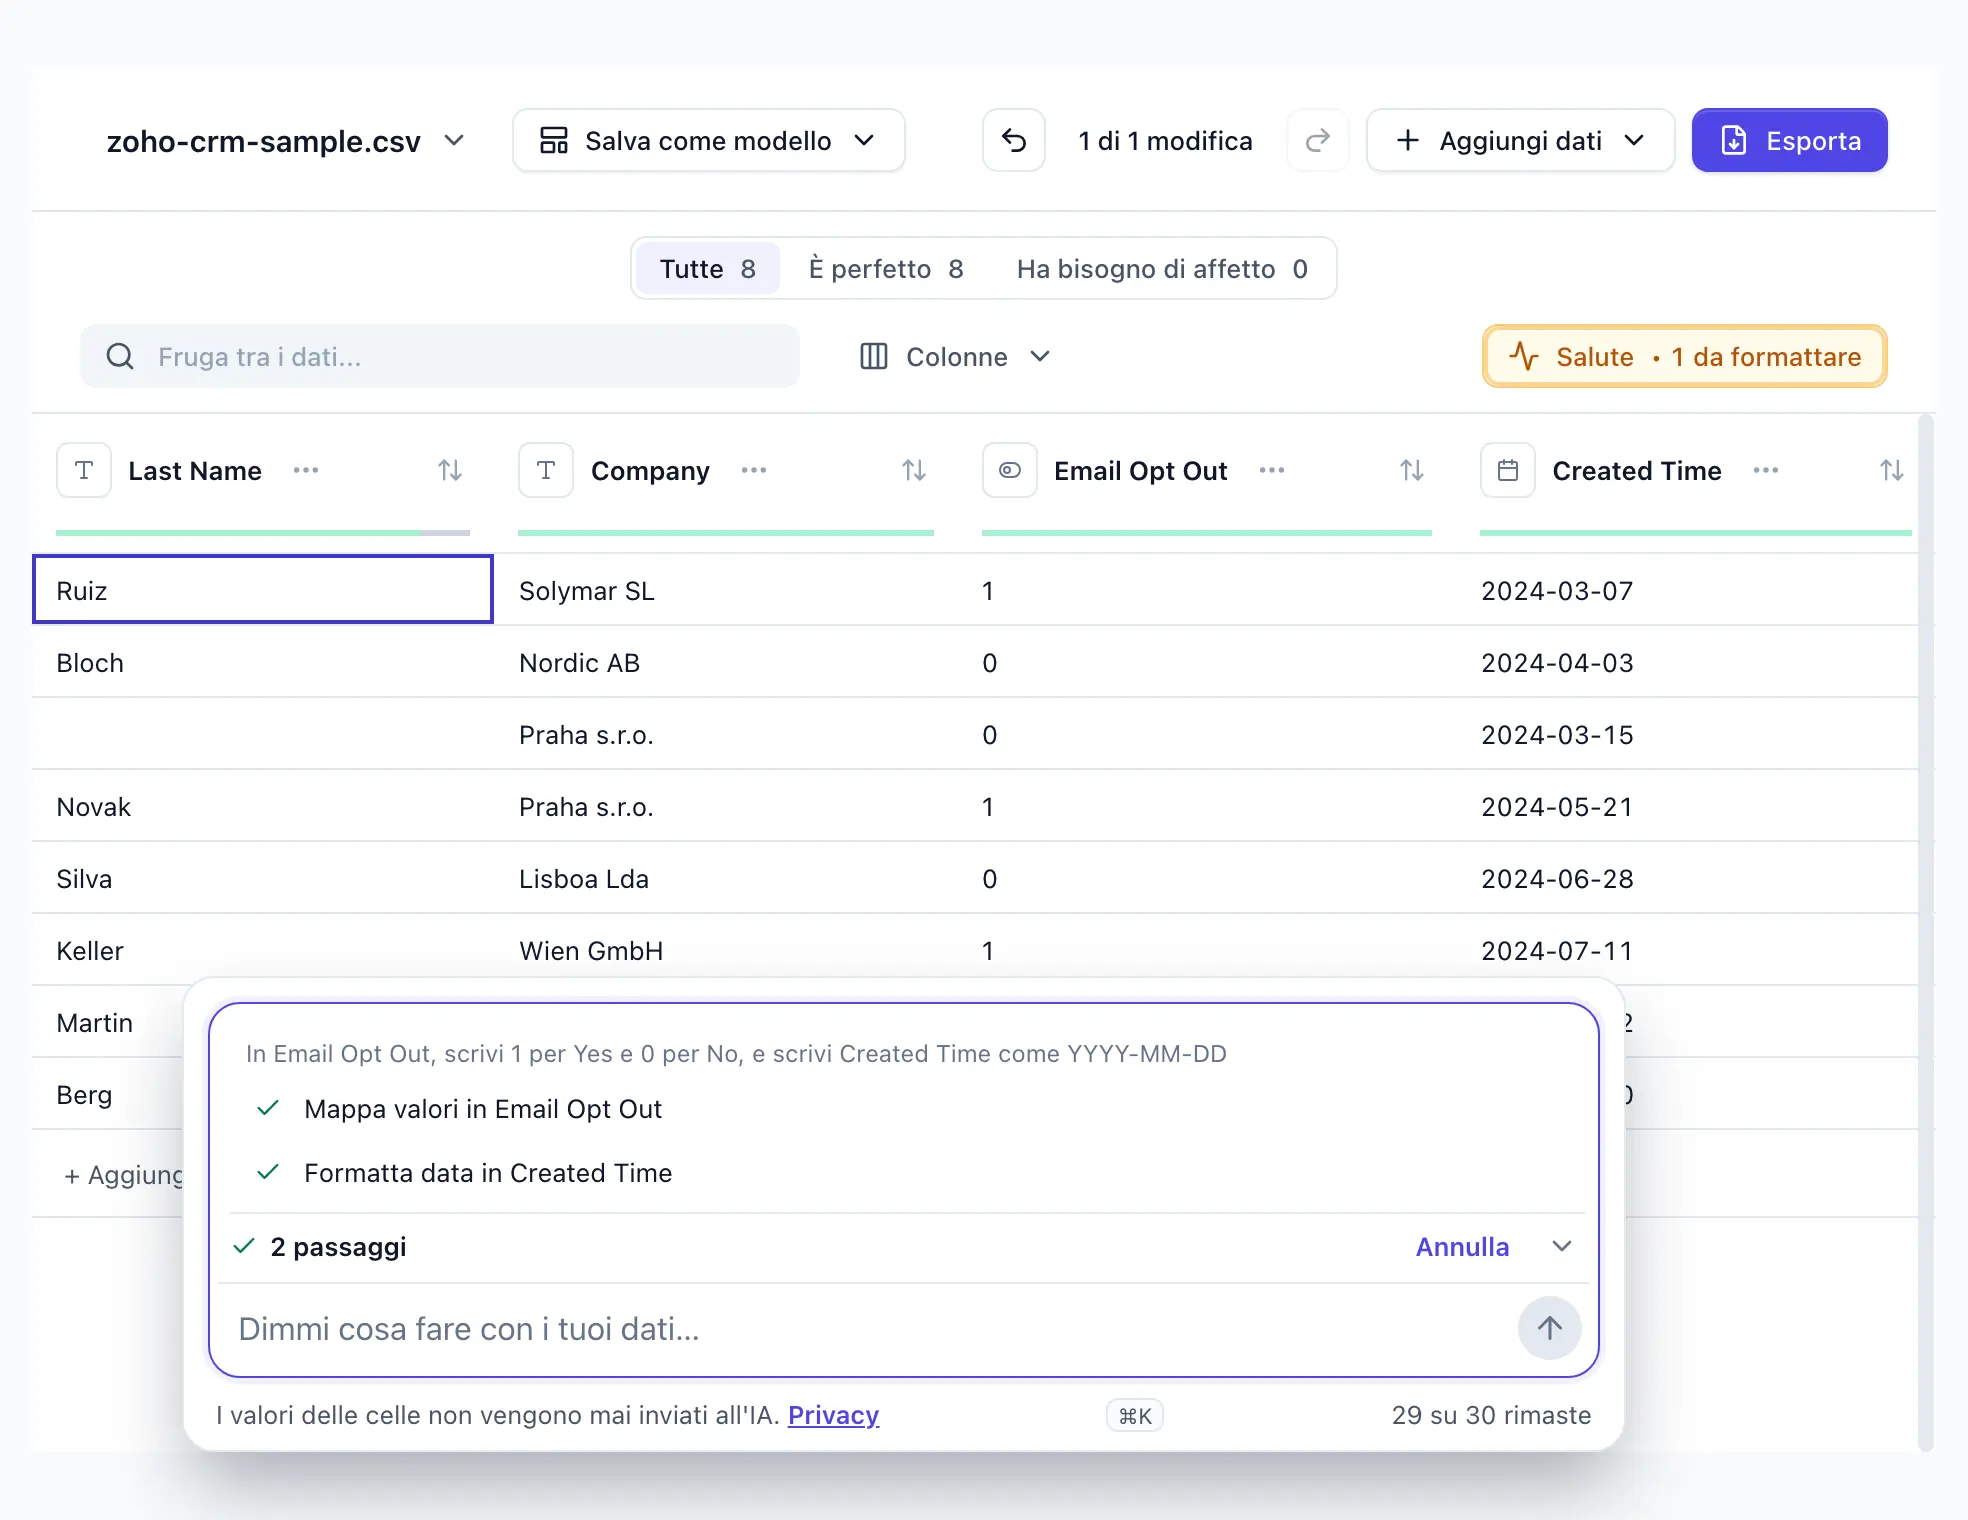This screenshot has width=1968, height=1520.
Task: Click Annulla to undo the steps
Action: click(1462, 1247)
